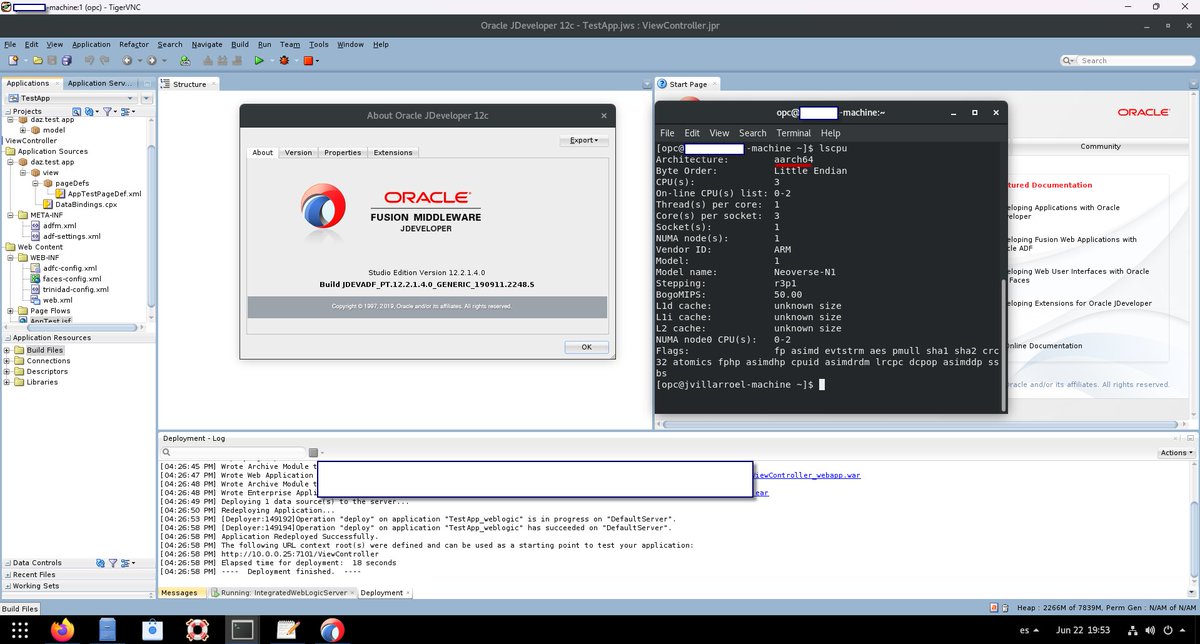The width and height of the screenshot is (1200, 644).
Task: Switch to the Extensions tab in About dialog
Action: [x=393, y=153]
